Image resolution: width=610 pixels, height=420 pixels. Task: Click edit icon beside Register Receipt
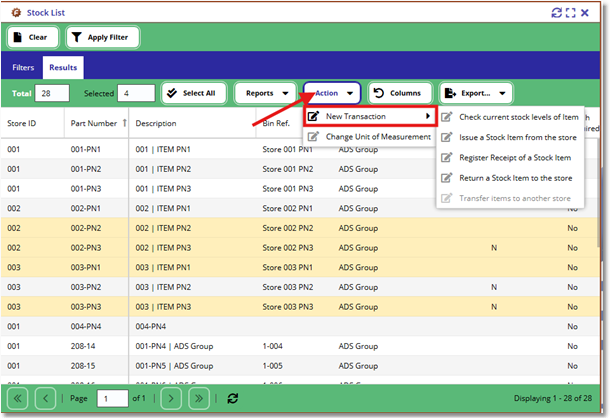(x=447, y=157)
